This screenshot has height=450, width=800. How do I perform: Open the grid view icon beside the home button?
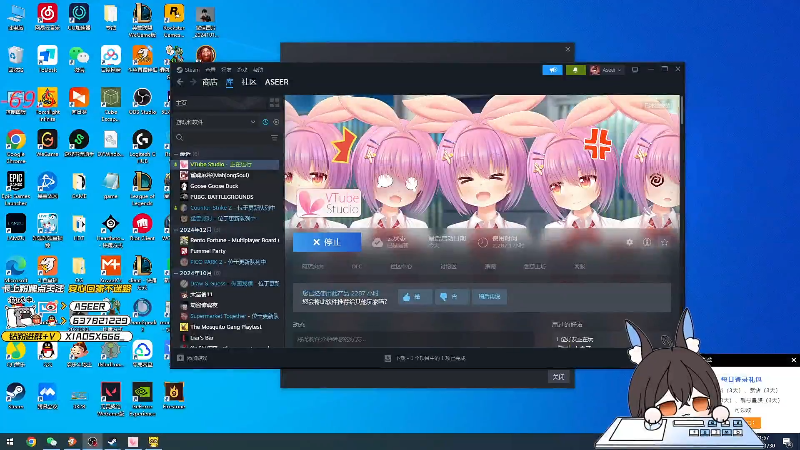[x=274, y=103]
